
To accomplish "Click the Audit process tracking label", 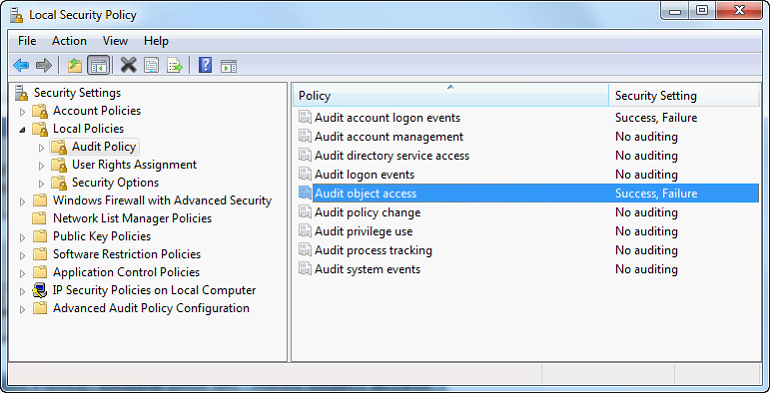I will [373, 250].
